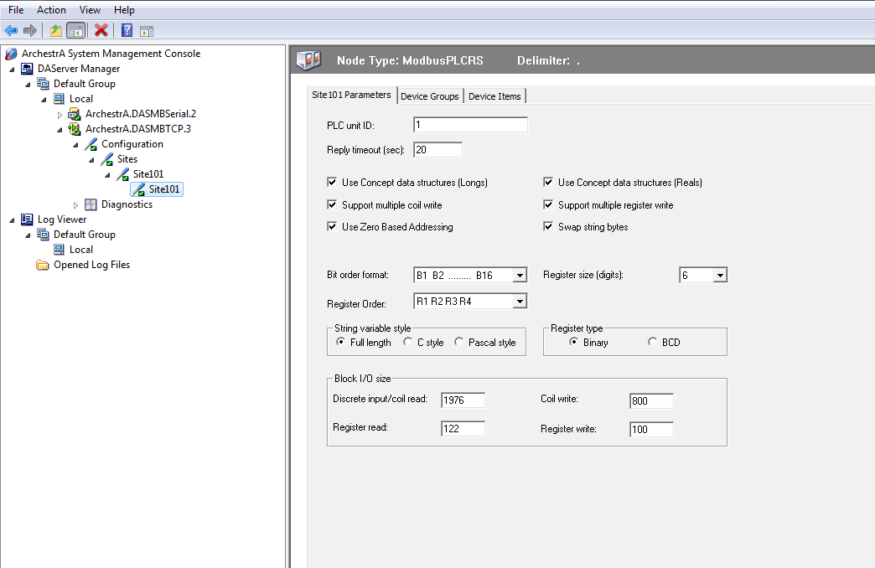Select the Site101 Parameters tab
Image resolution: width=875 pixels, height=568 pixels.
point(352,95)
